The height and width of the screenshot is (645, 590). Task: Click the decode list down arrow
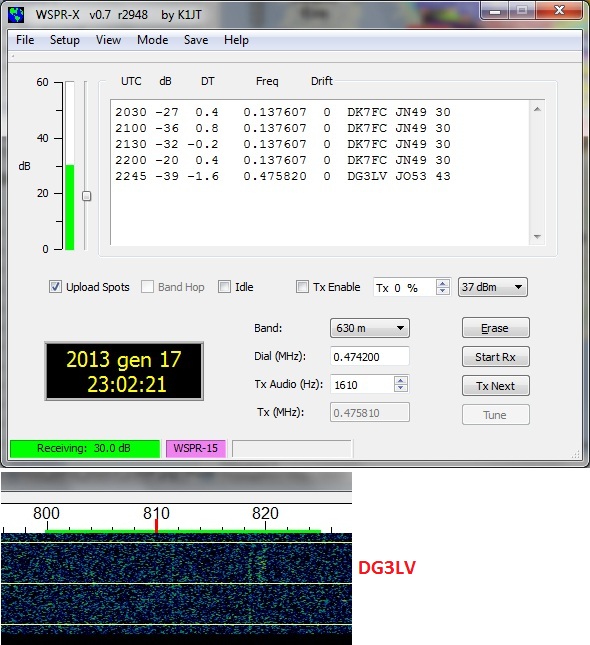click(537, 237)
